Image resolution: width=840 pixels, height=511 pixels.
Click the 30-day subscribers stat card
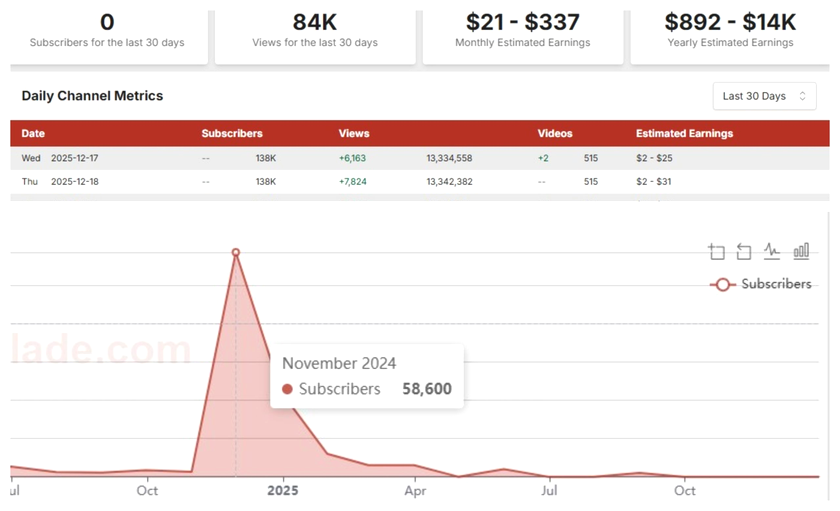click(108, 32)
